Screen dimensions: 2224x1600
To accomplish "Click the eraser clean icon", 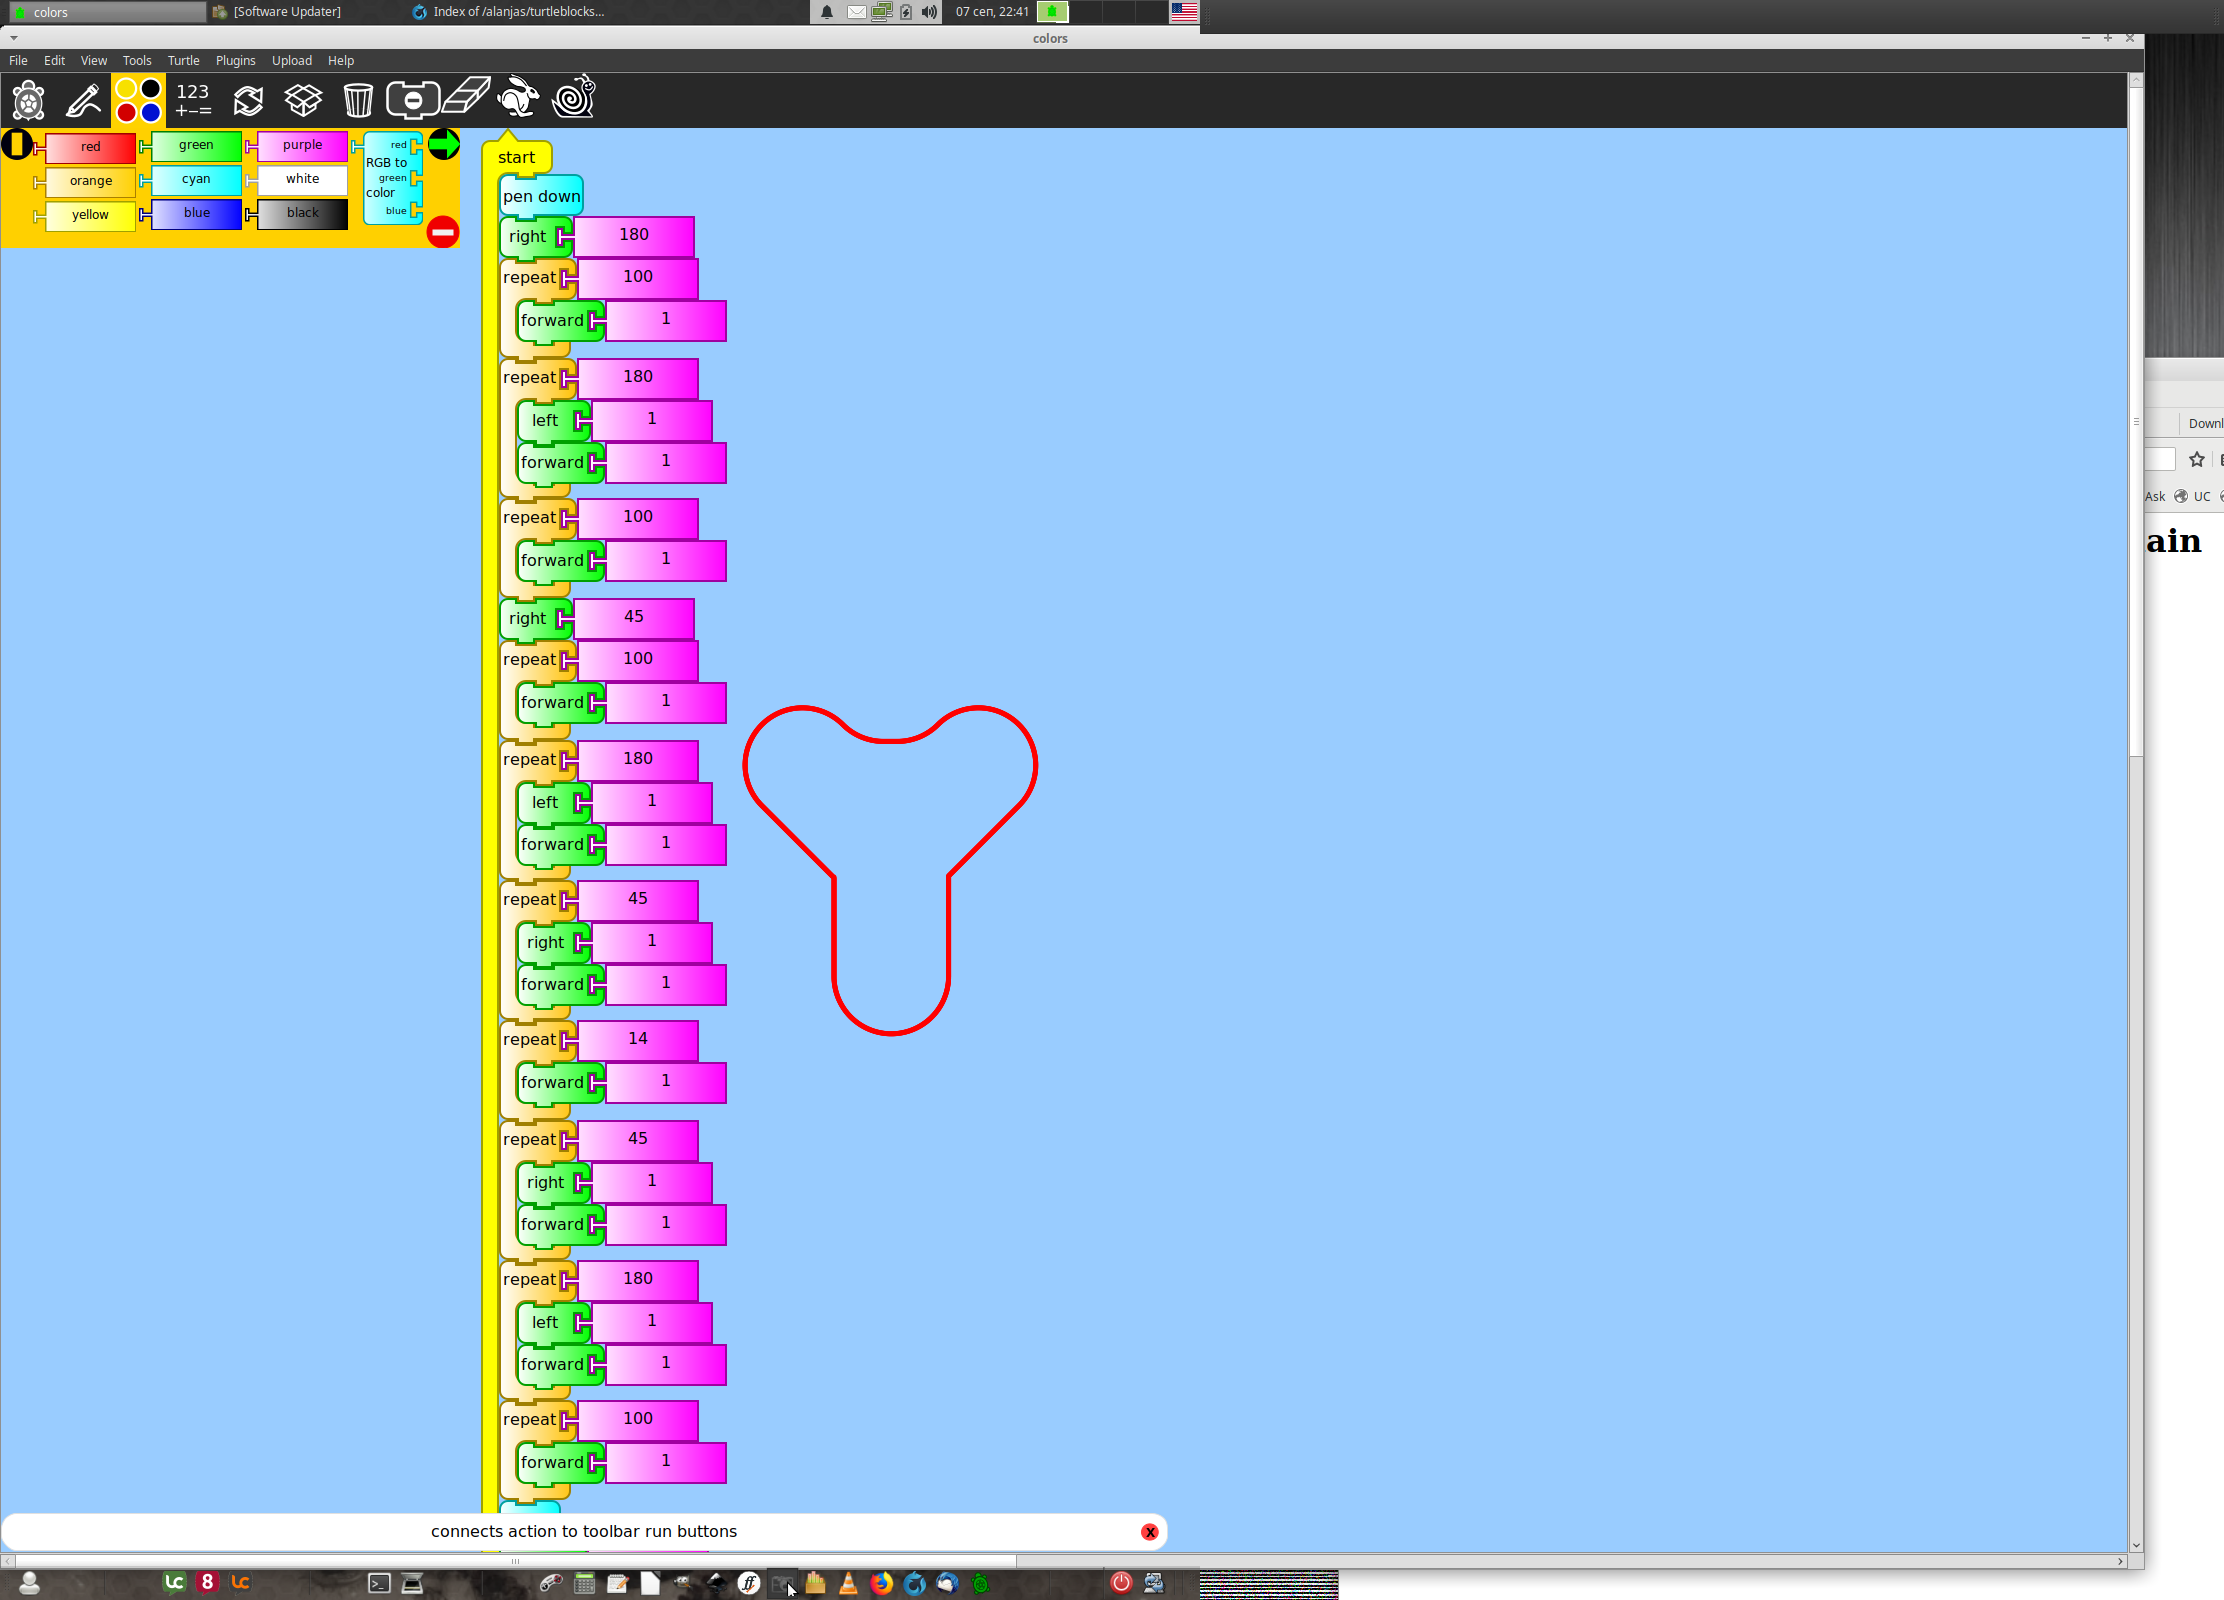I will (x=466, y=97).
